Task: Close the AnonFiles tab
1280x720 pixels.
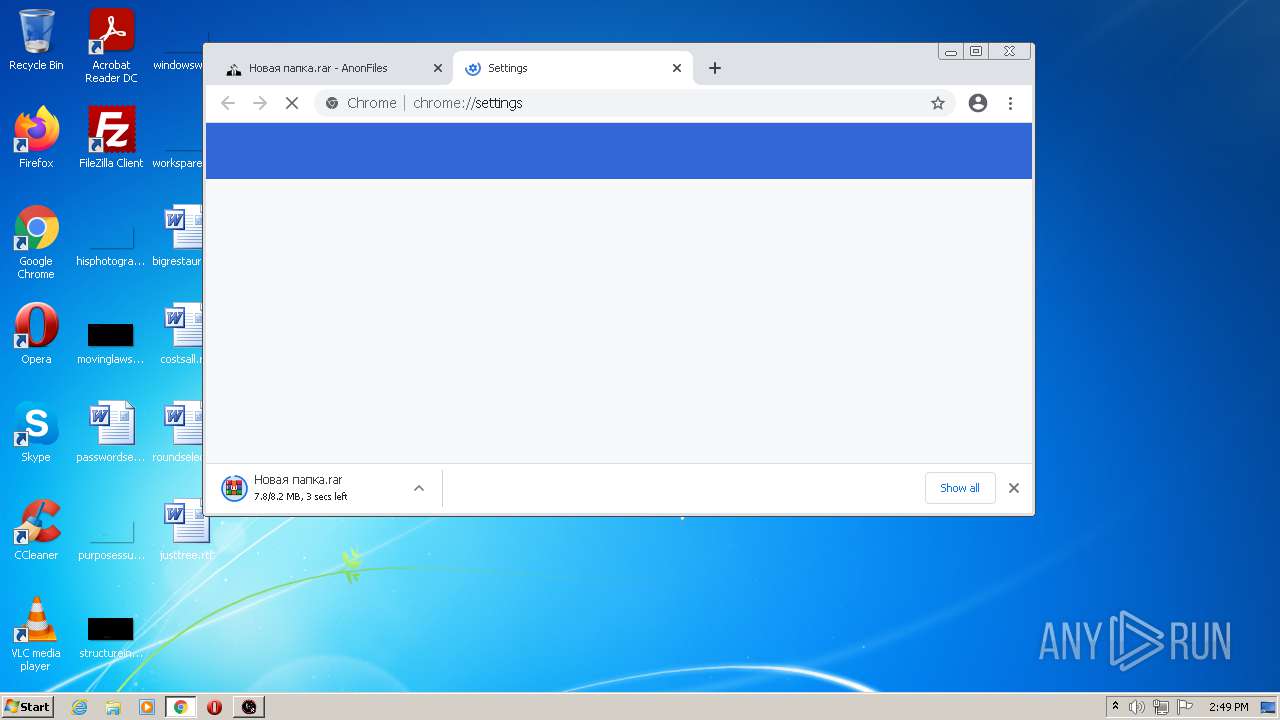Action: pyautogui.click(x=437, y=68)
